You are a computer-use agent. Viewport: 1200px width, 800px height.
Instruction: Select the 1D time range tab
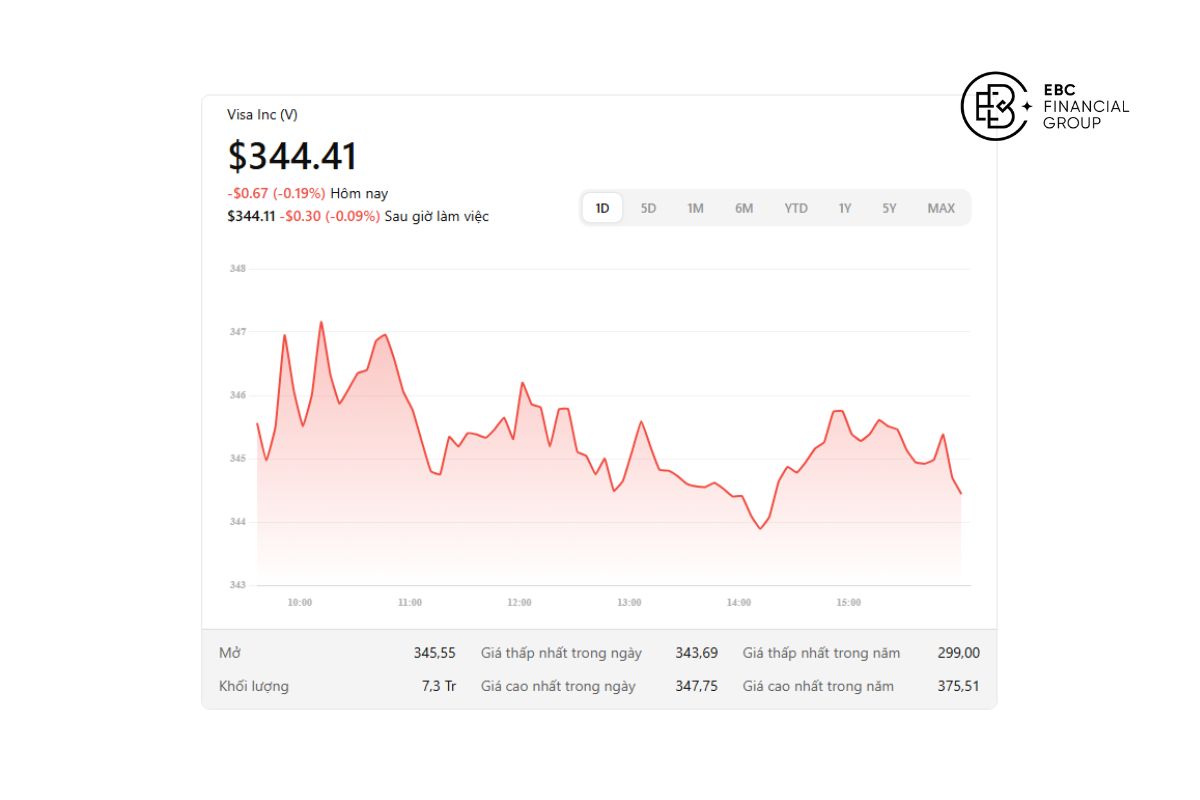[x=602, y=208]
